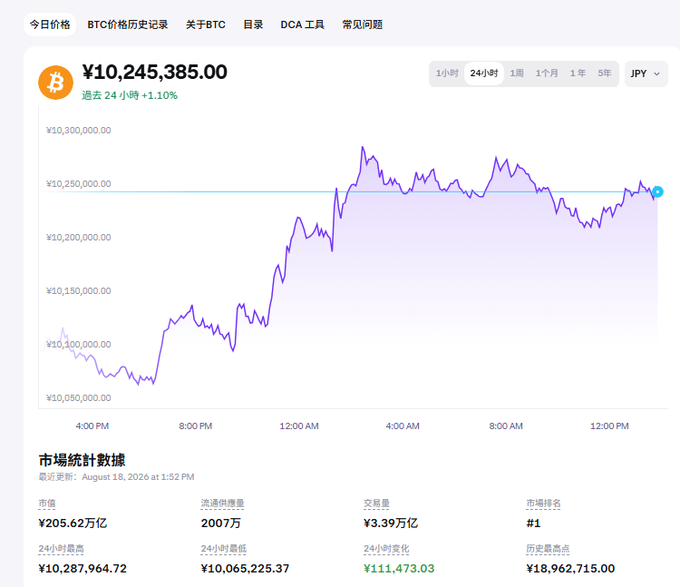Click the 24小时变化 stat label
Viewport: 680px width, 587px height.
coord(386,549)
